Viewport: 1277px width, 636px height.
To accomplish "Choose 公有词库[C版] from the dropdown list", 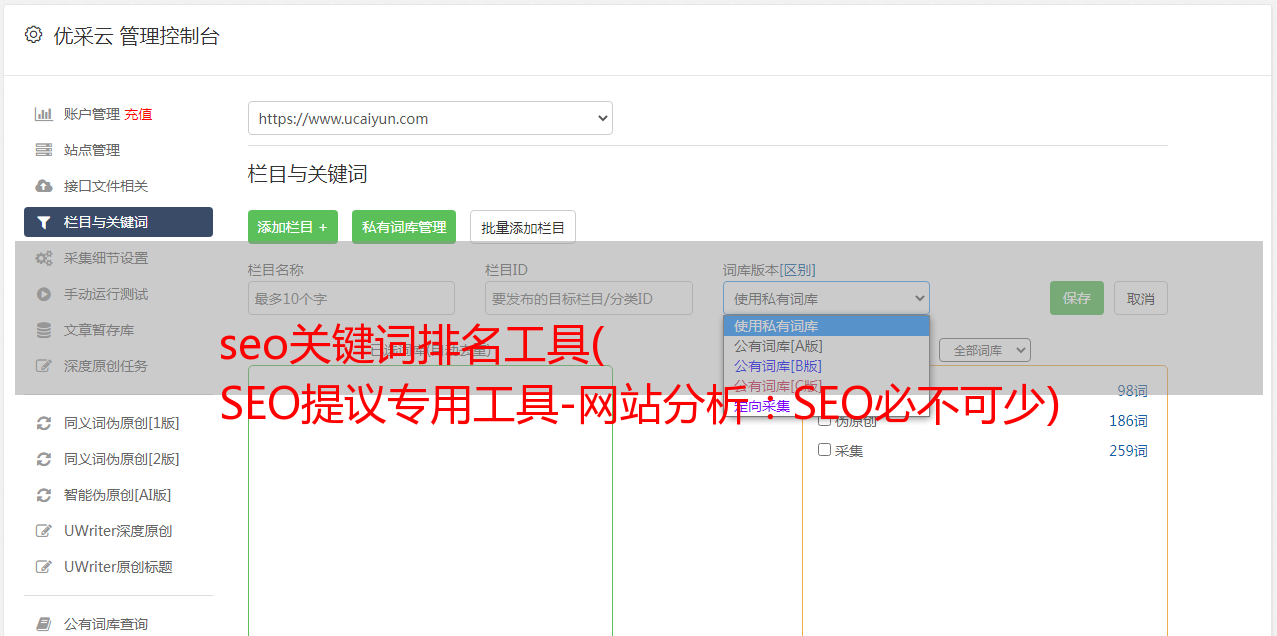I will (x=826, y=386).
